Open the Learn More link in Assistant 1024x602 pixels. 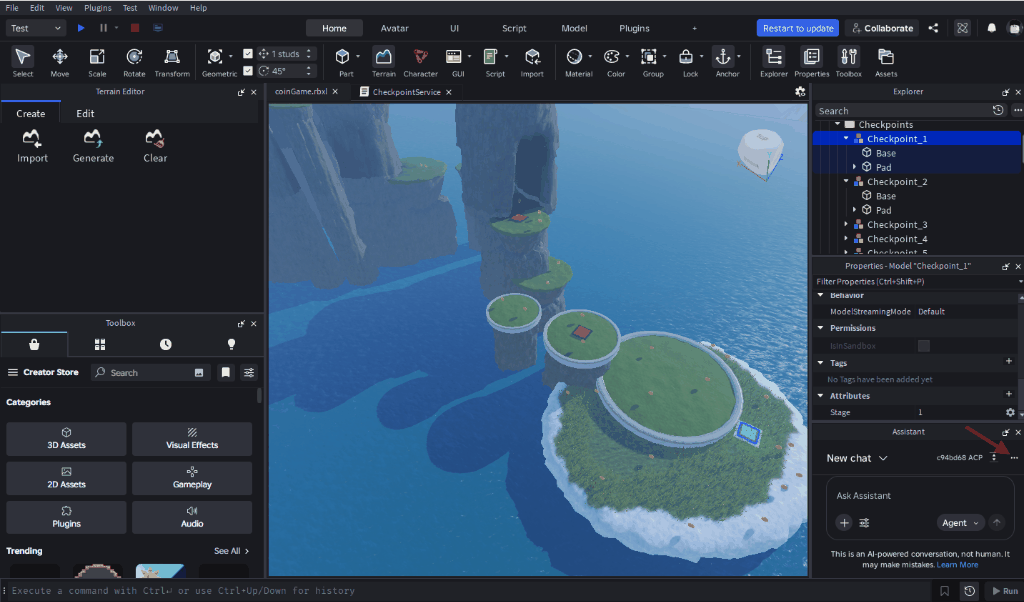957,565
